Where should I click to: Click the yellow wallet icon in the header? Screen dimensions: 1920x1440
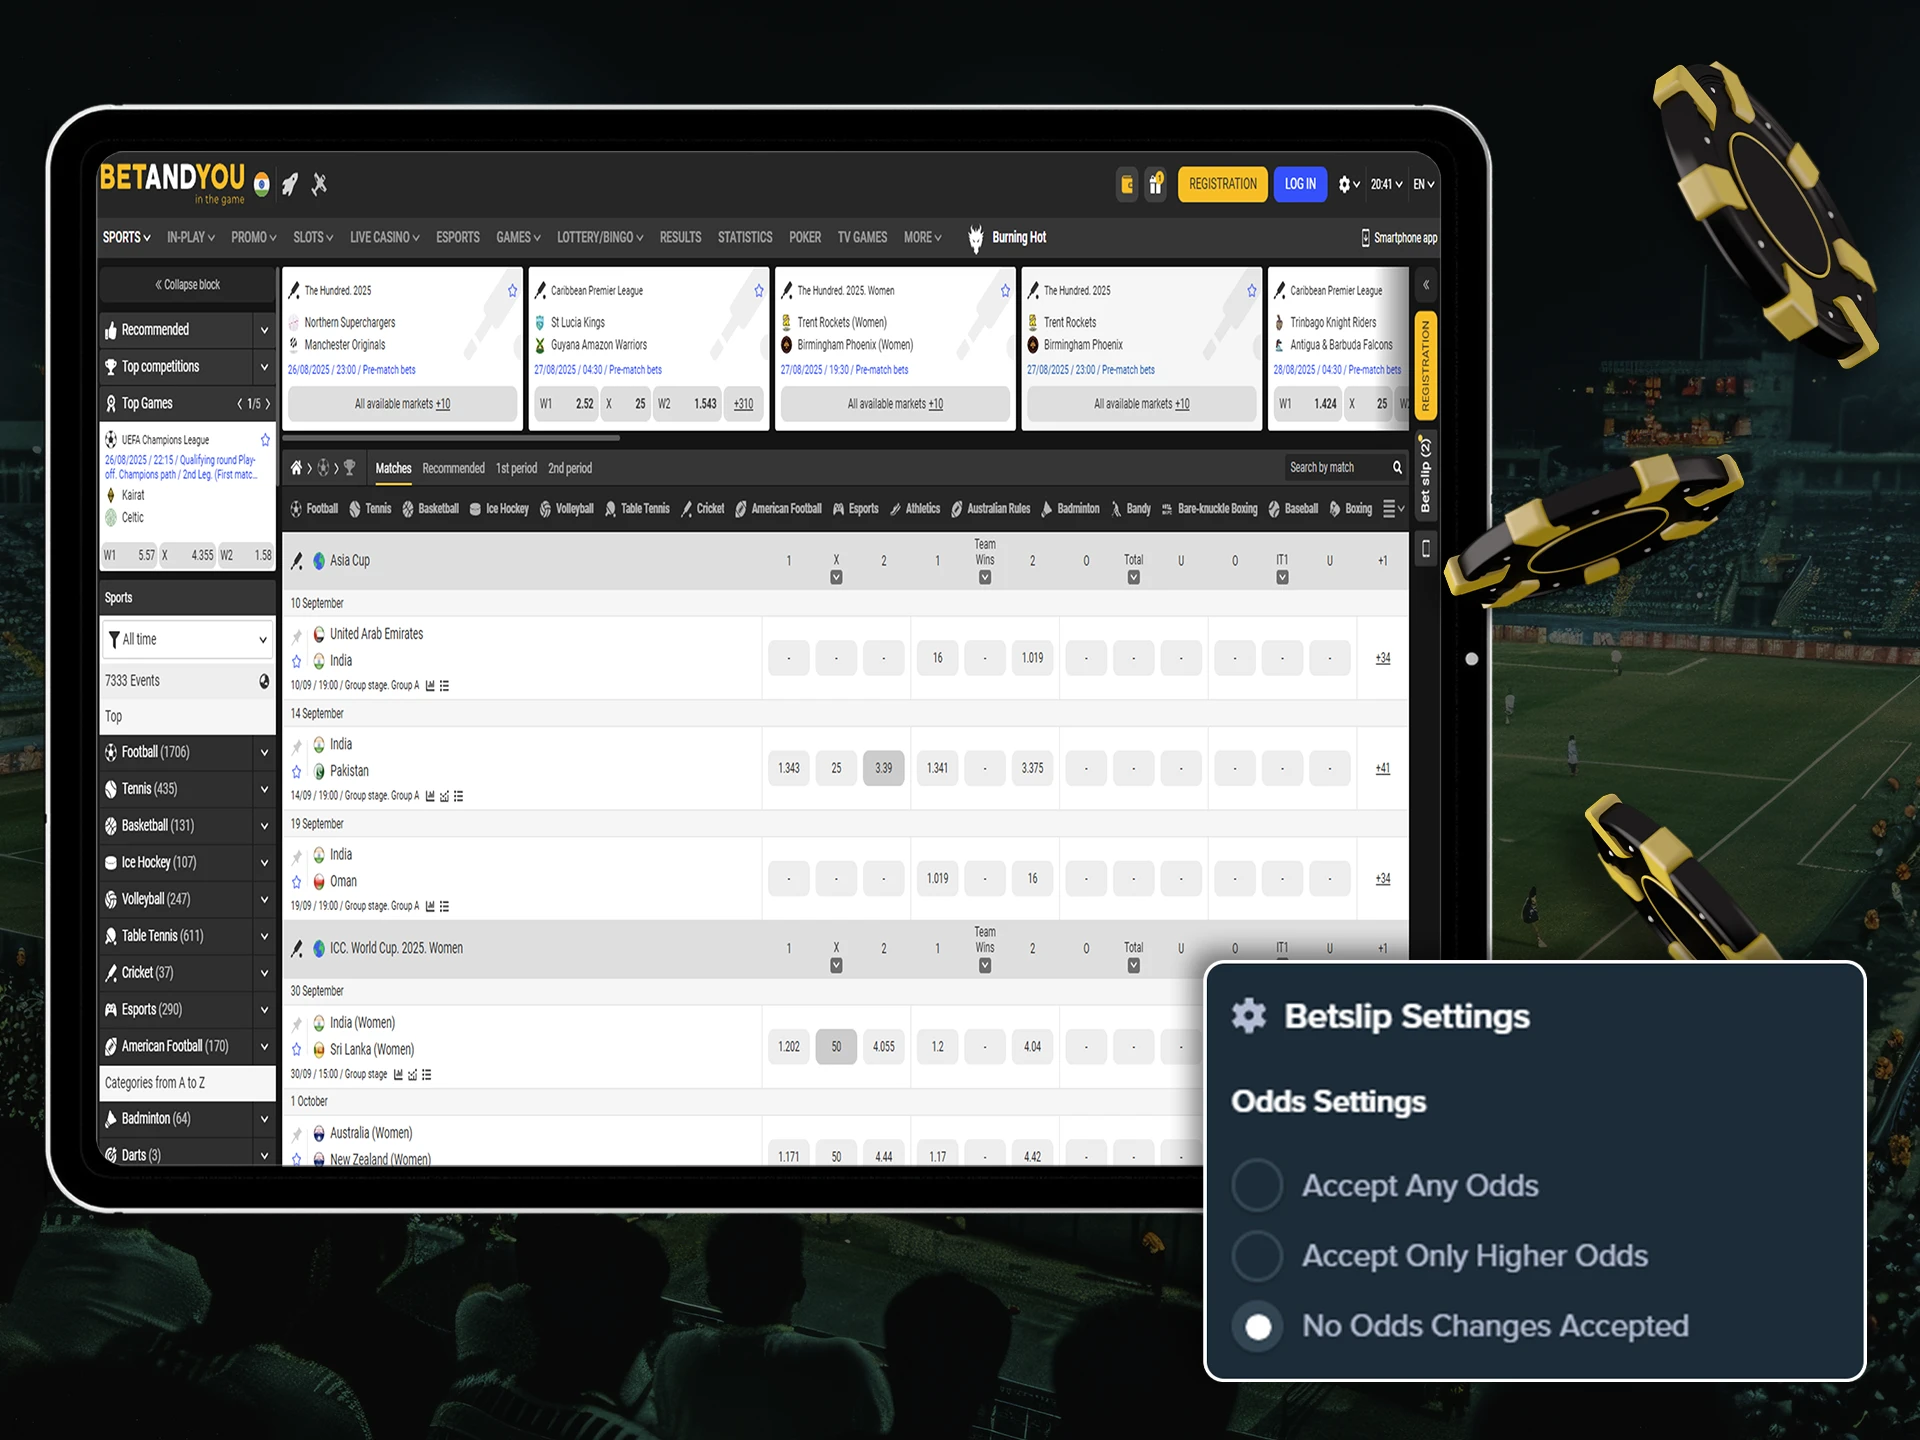1127,184
